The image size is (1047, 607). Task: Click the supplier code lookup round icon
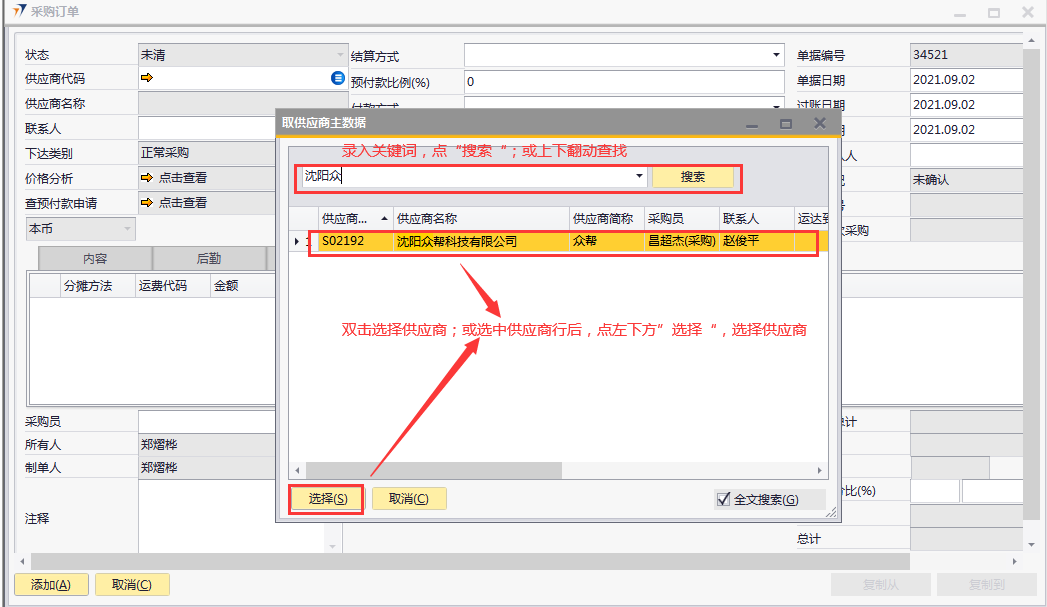pyautogui.click(x=338, y=78)
